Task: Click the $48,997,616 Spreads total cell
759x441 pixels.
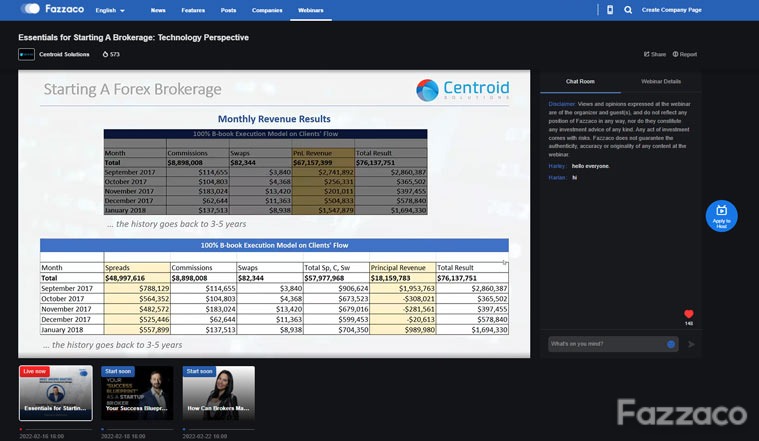Action: 137,278
